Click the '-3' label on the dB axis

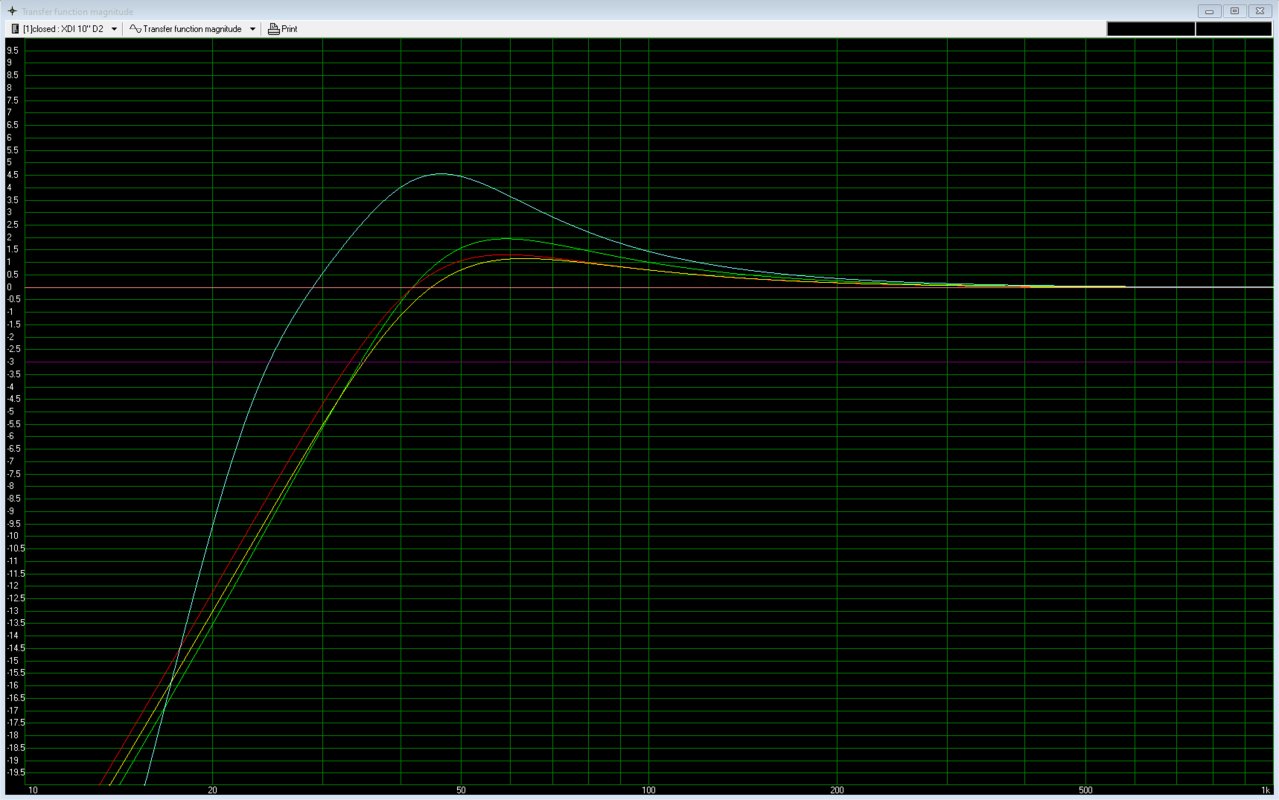coord(11,362)
